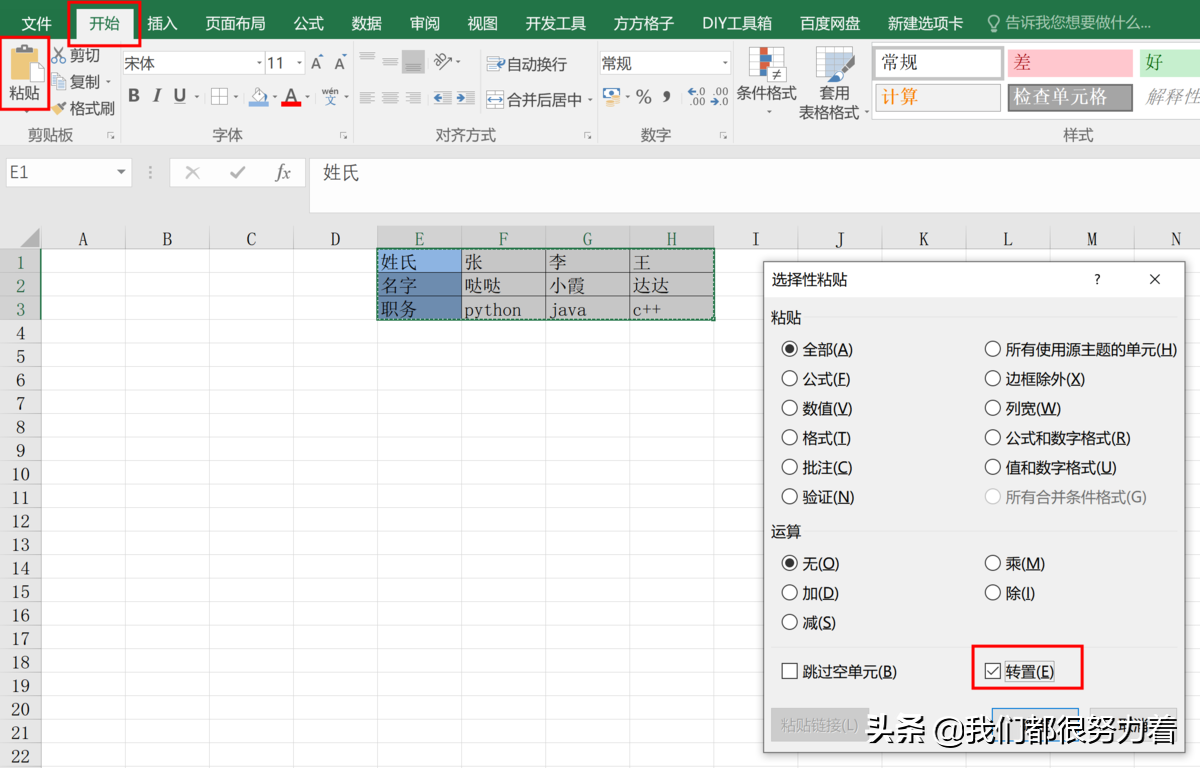Increase font size with larger A
1200x768 pixels.
317,63
